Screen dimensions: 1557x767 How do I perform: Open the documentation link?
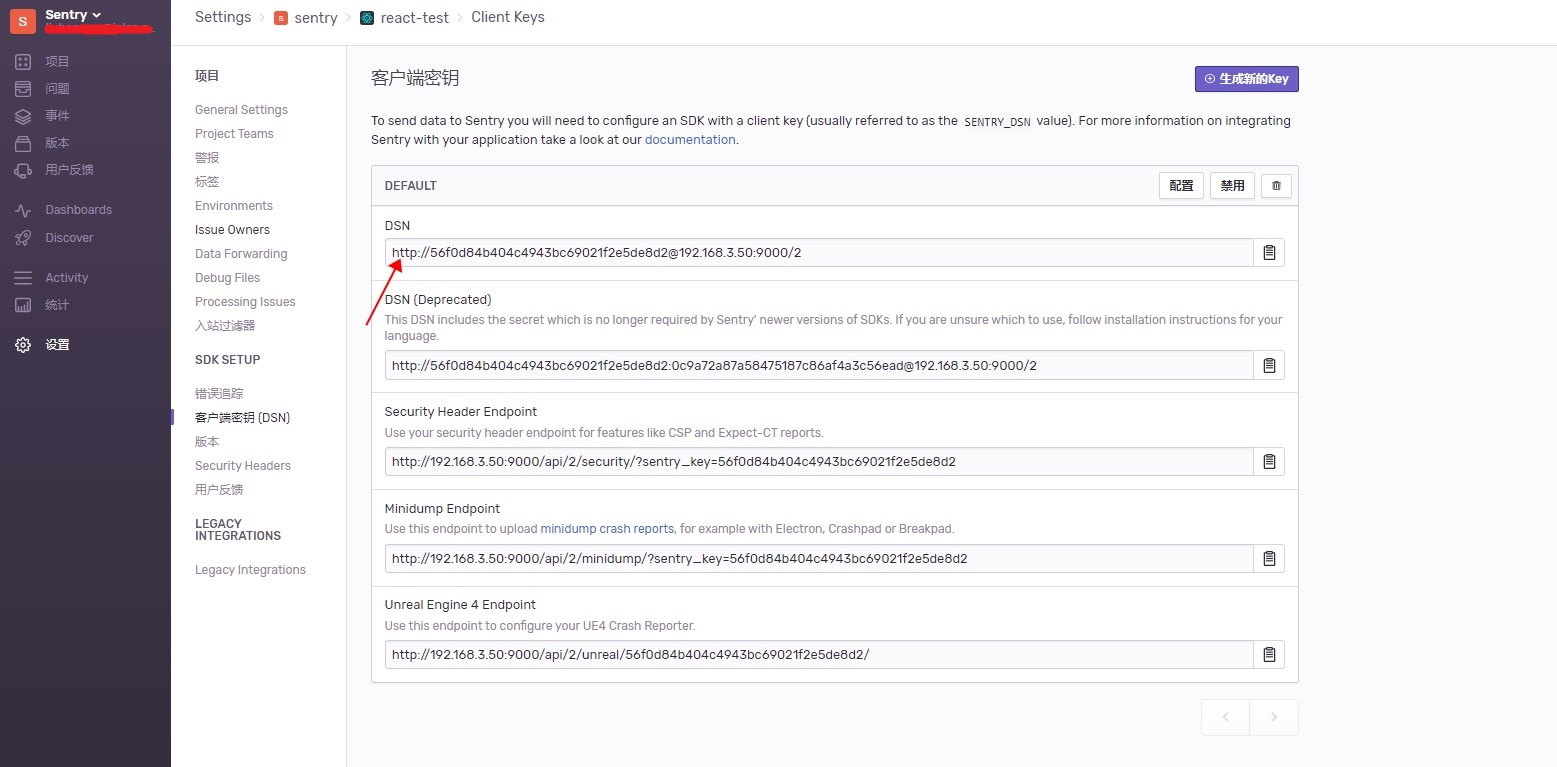tap(690, 140)
